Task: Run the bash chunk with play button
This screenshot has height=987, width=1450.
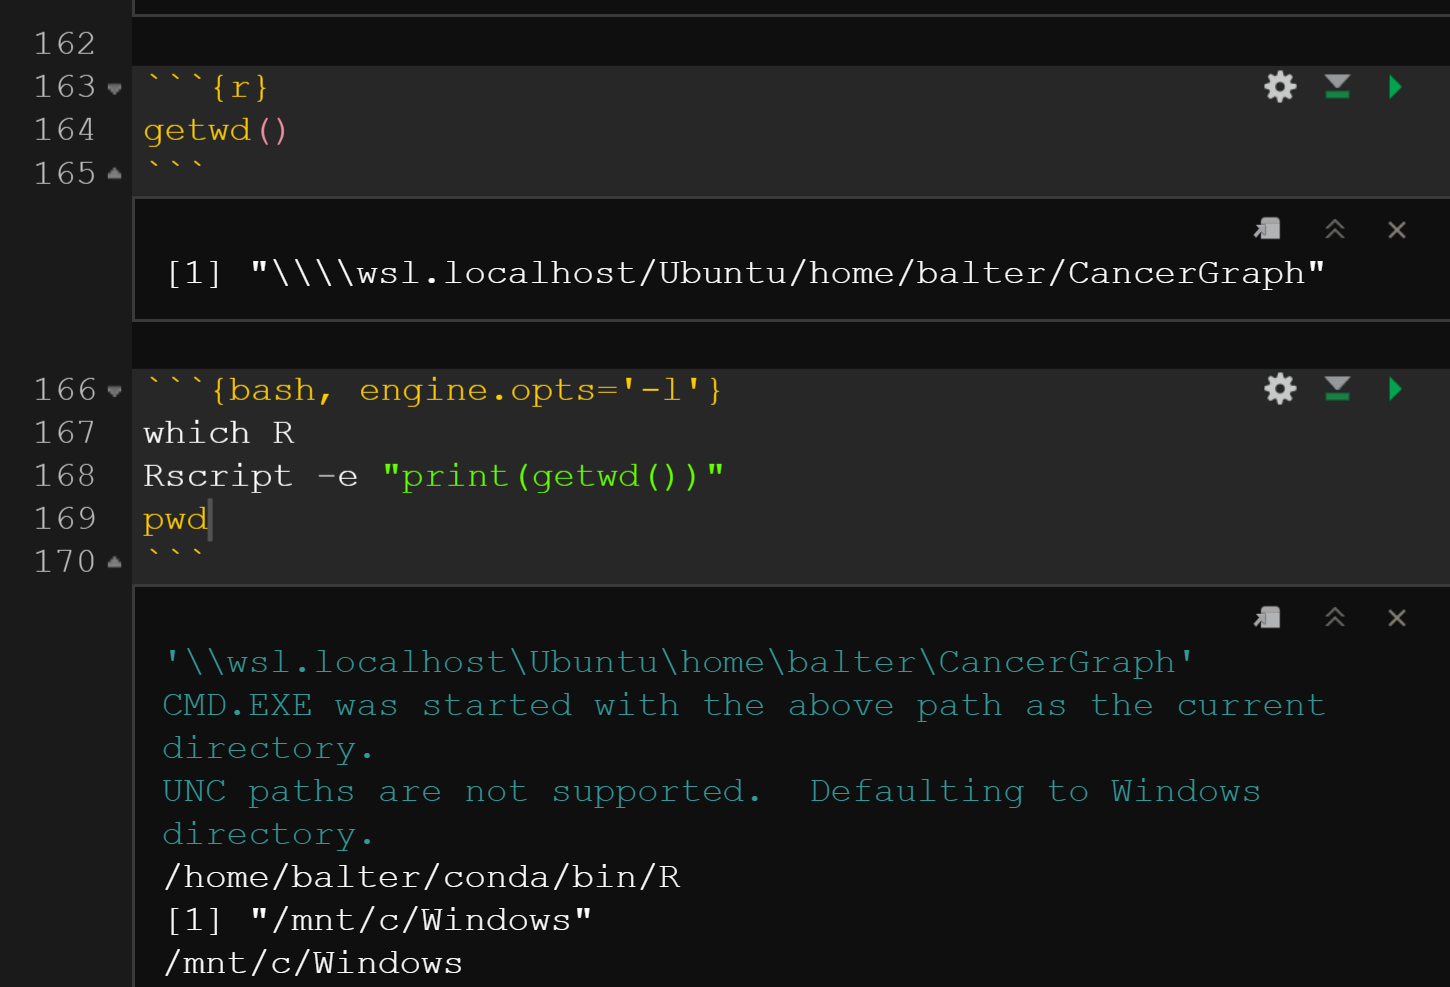Action: (x=1395, y=389)
